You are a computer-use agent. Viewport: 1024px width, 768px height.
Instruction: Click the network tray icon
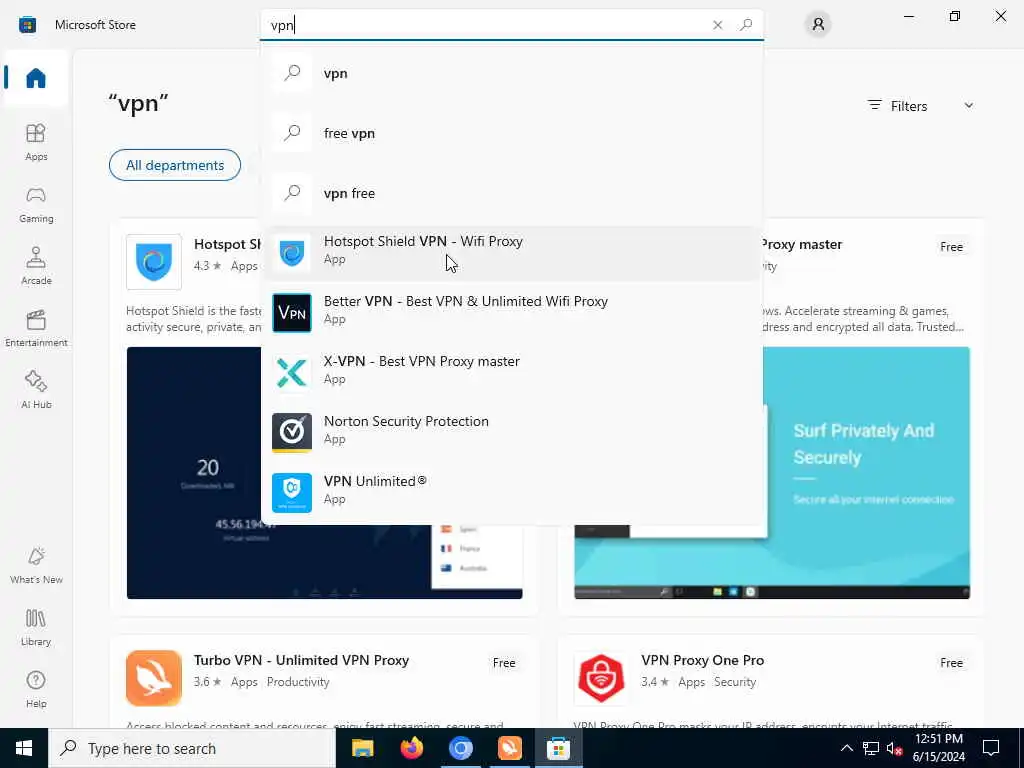coord(871,748)
